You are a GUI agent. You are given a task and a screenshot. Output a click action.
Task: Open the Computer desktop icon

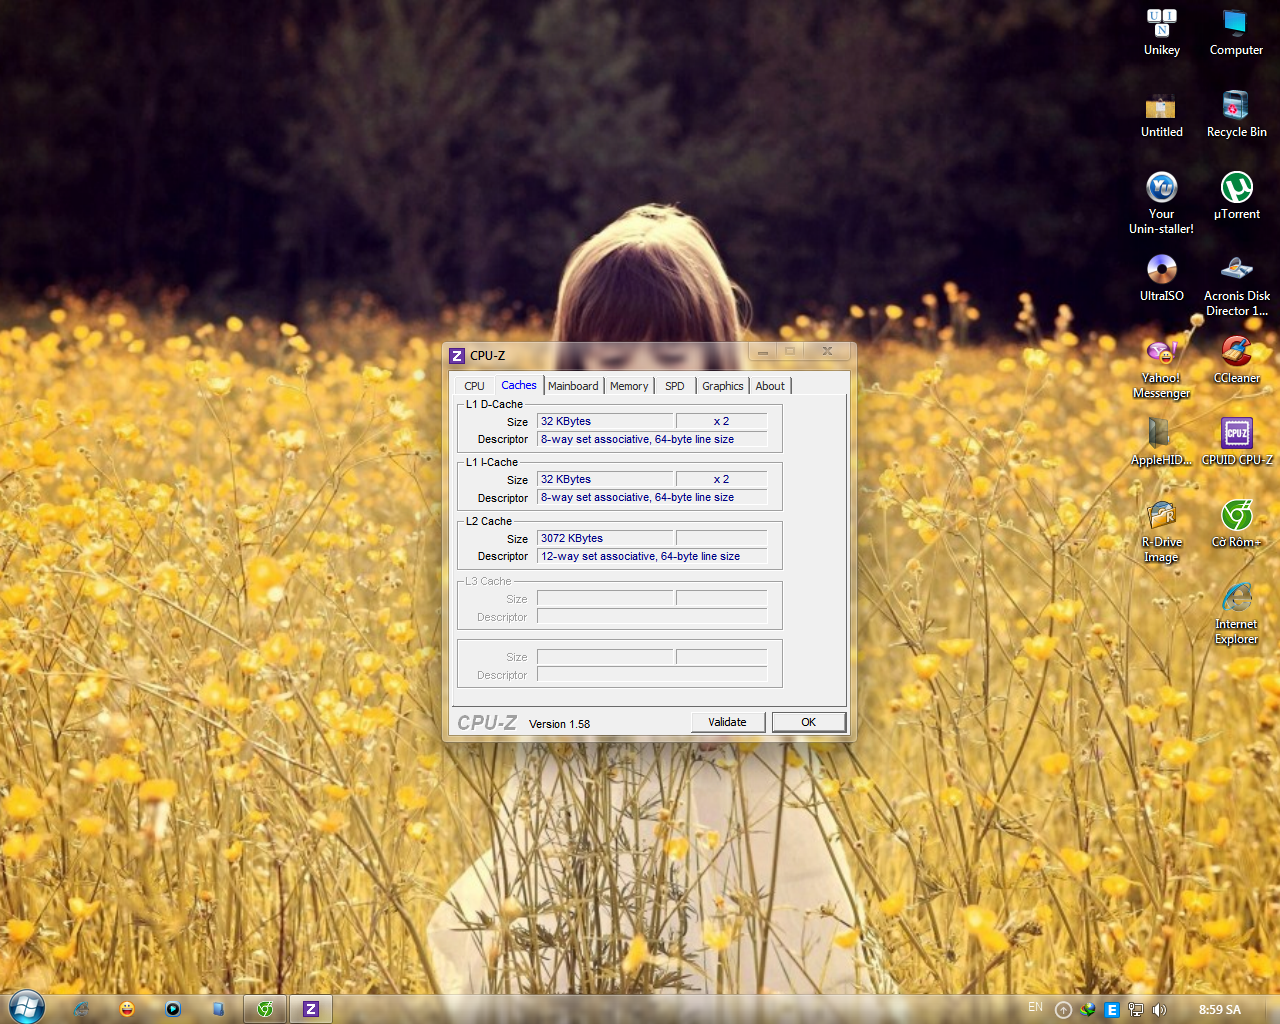pos(1236,33)
